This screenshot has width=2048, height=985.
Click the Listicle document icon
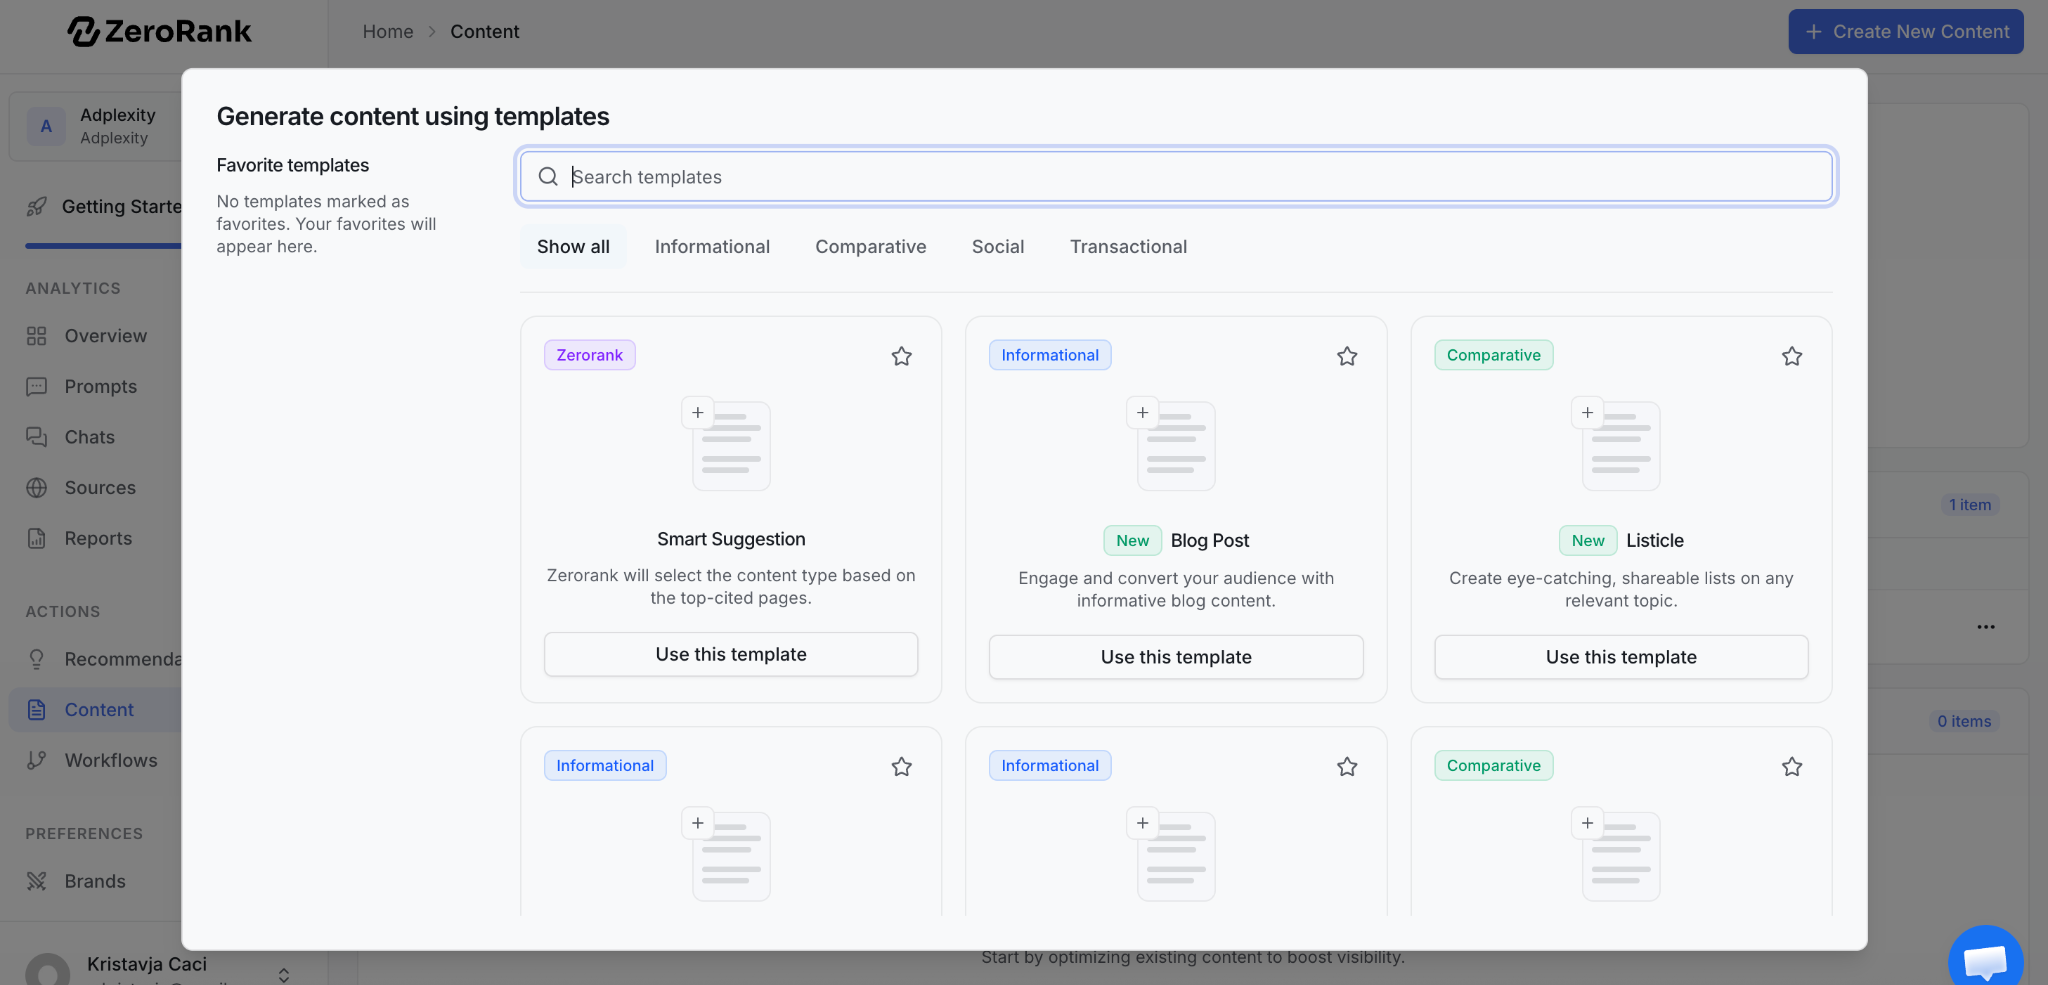point(1617,443)
